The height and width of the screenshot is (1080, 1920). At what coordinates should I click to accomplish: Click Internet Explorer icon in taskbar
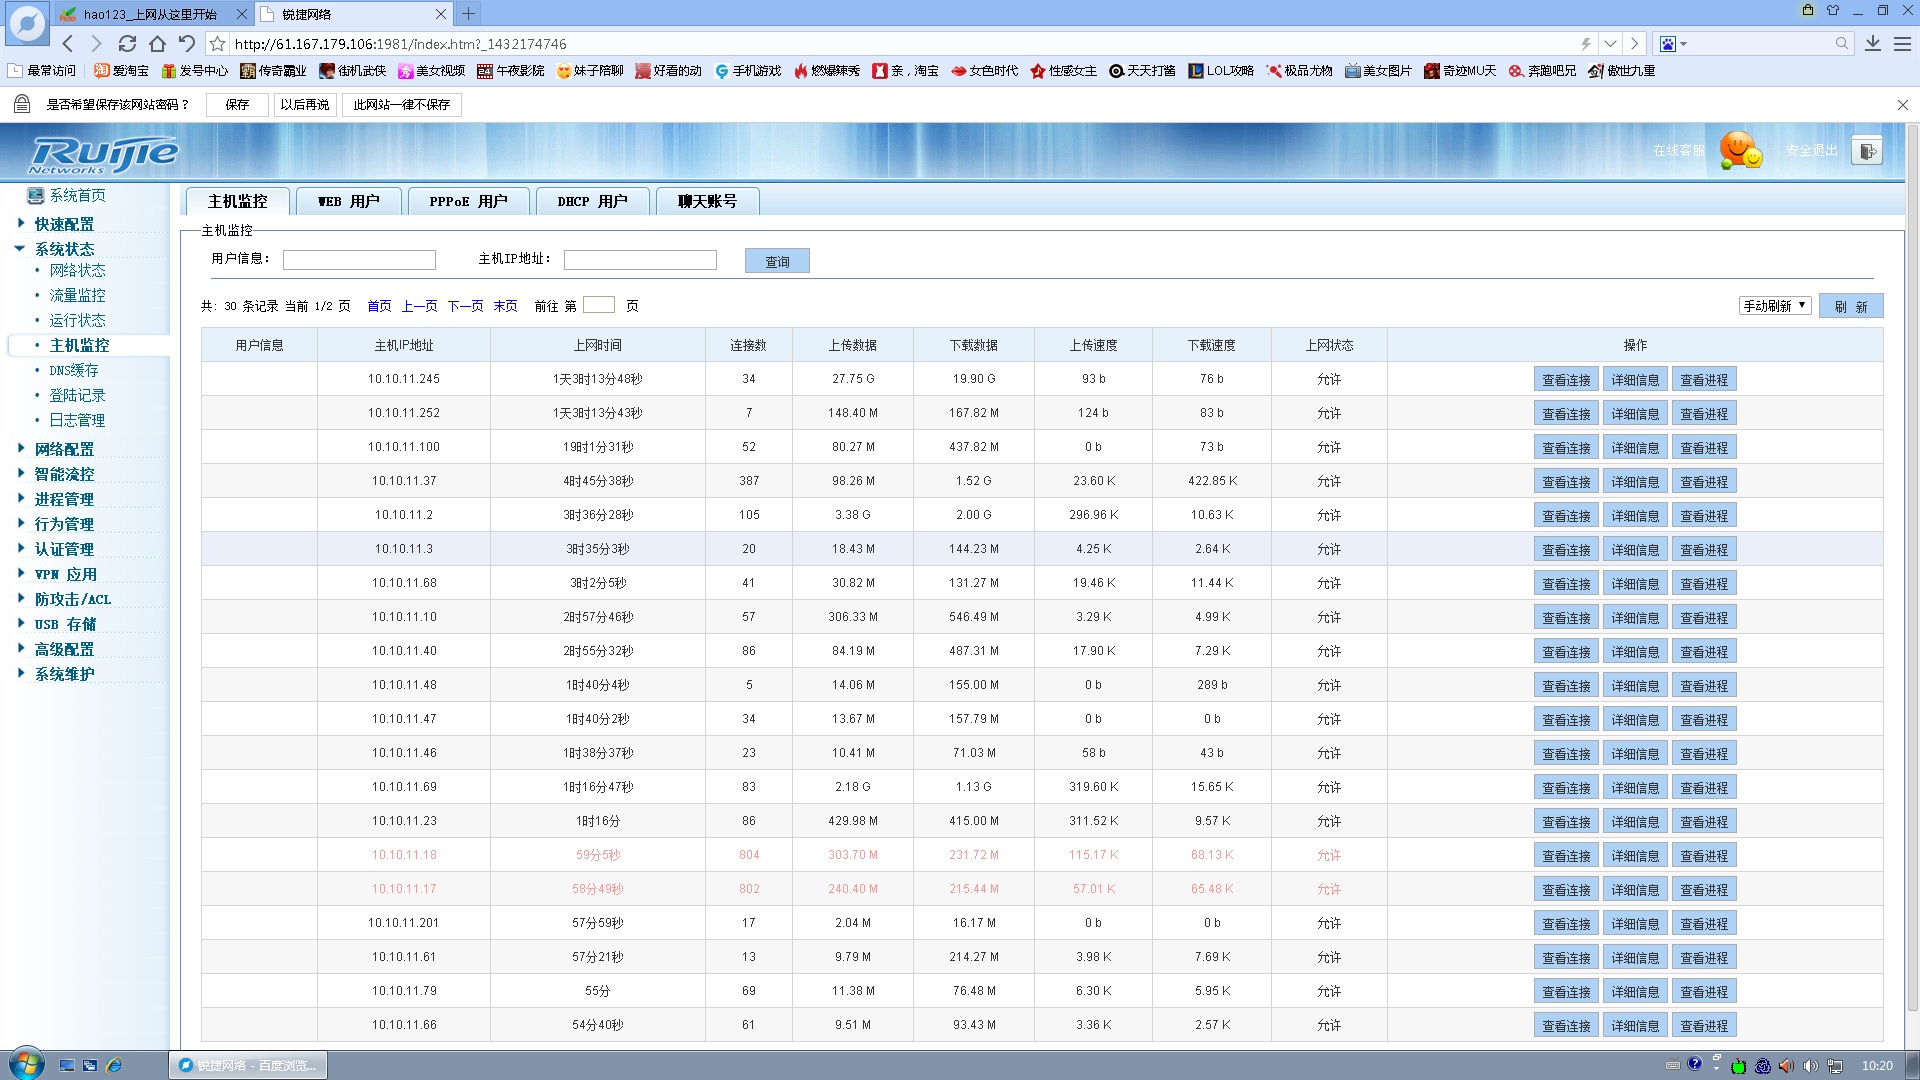[x=114, y=1065]
